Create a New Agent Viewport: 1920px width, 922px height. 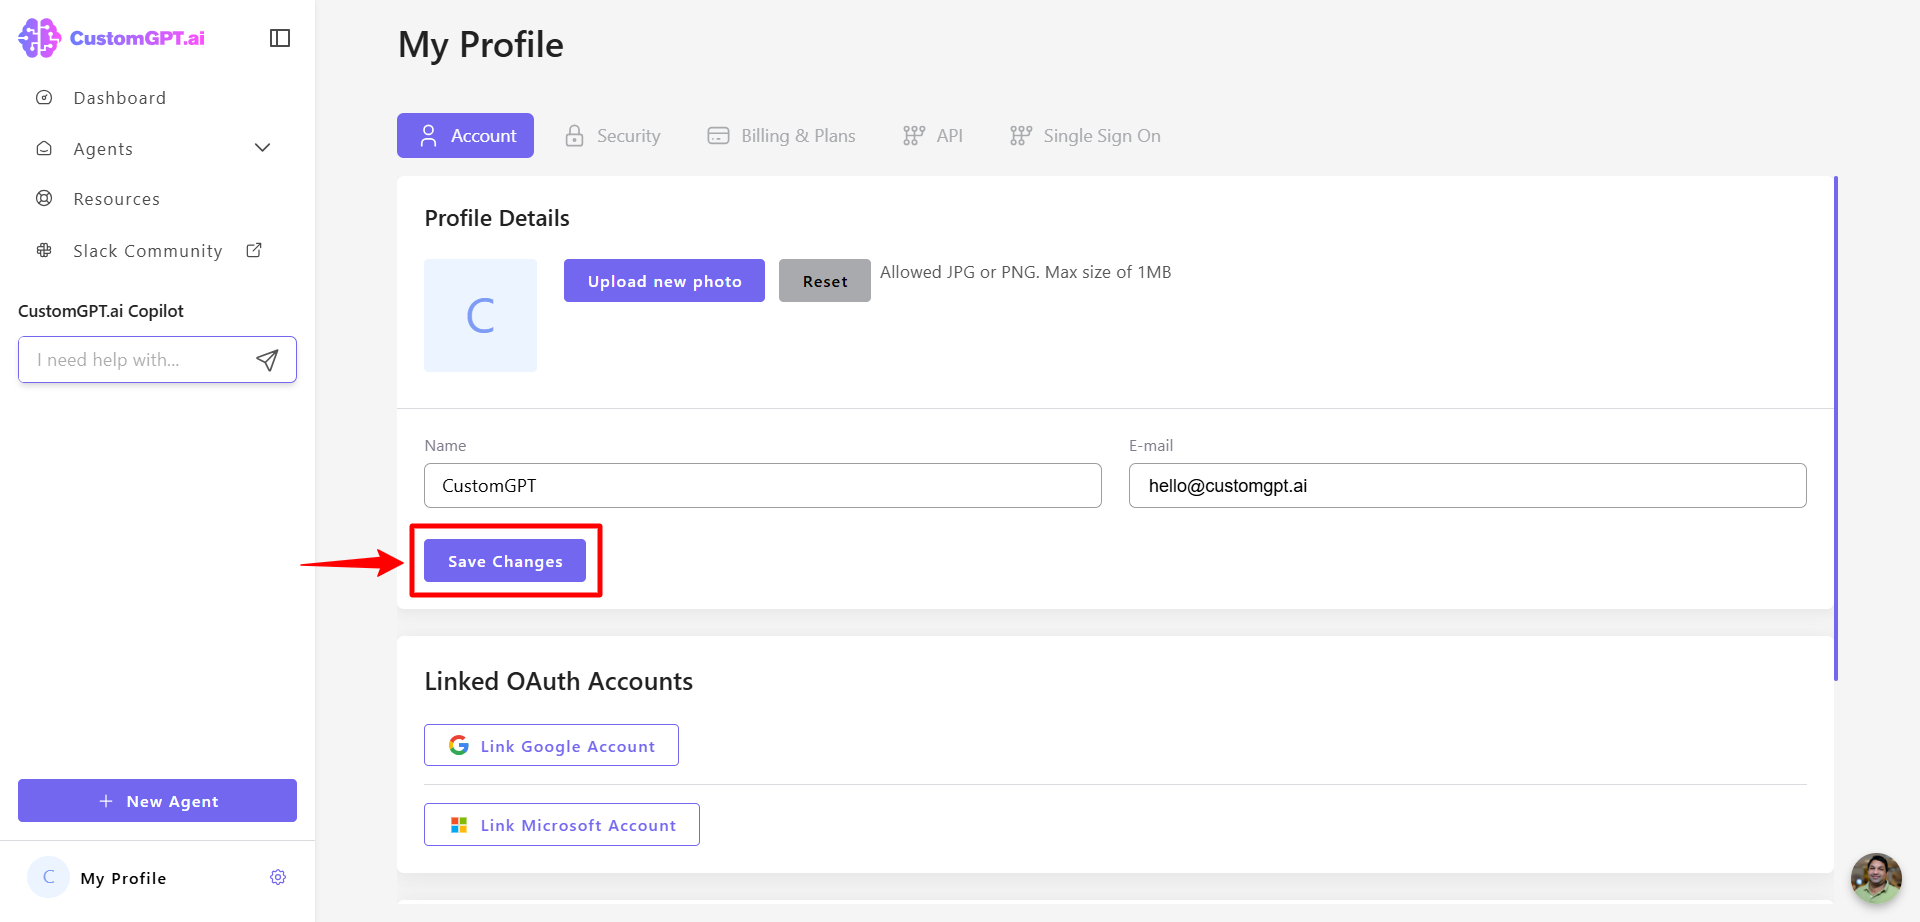[x=157, y=801]
